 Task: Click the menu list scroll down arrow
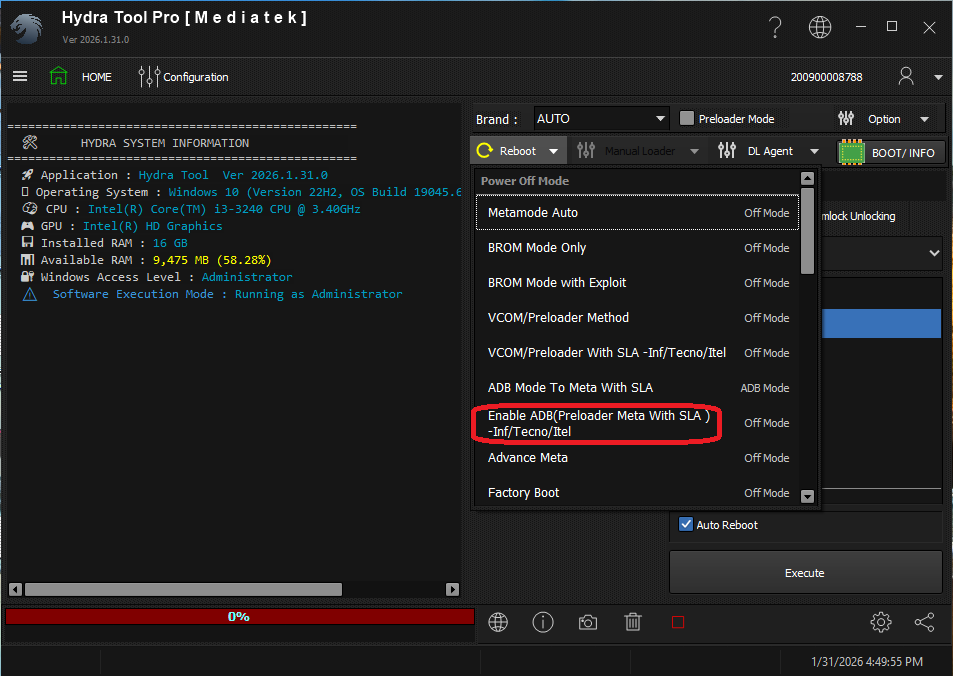click(807, 497)
